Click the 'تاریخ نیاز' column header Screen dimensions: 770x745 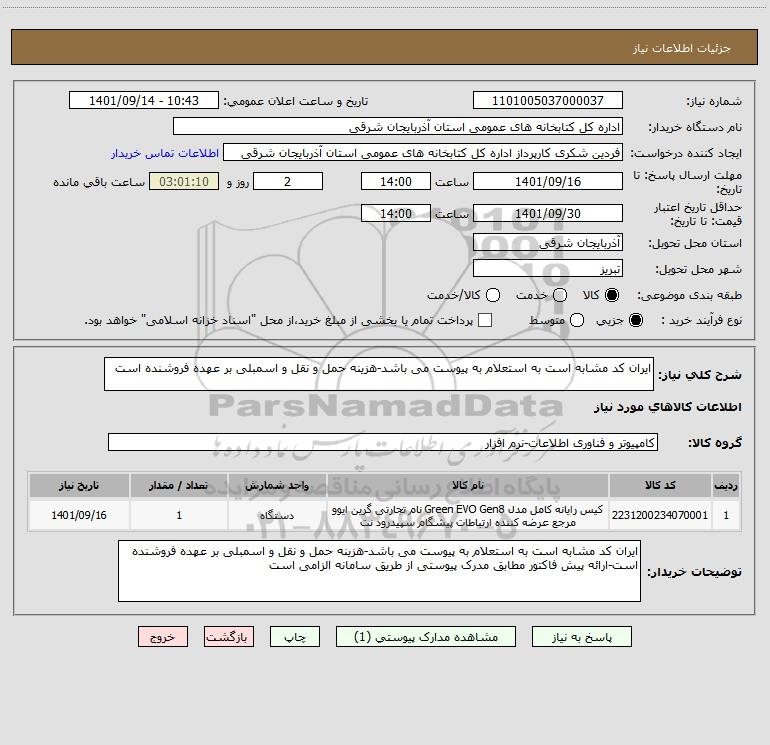point(79,485)
